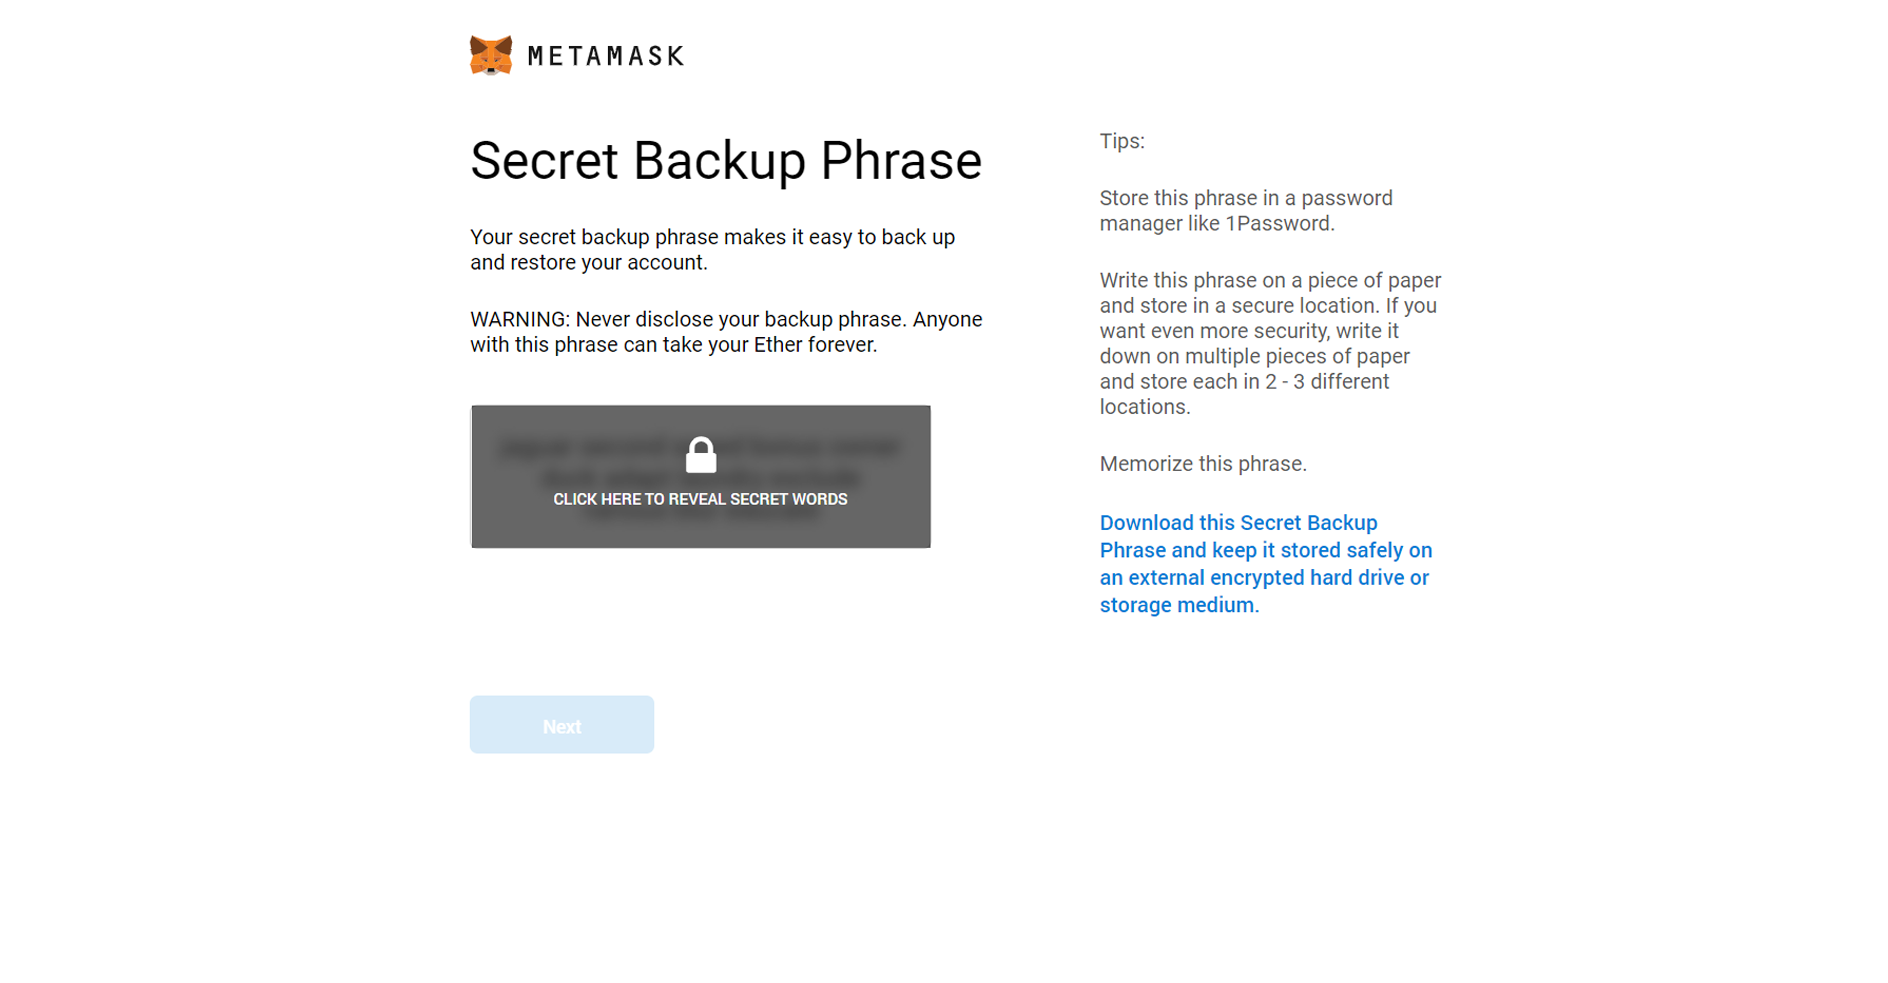Click "storage medium." at the link's end
This screenshot has width=1888, height=983.
[1179, 605]
